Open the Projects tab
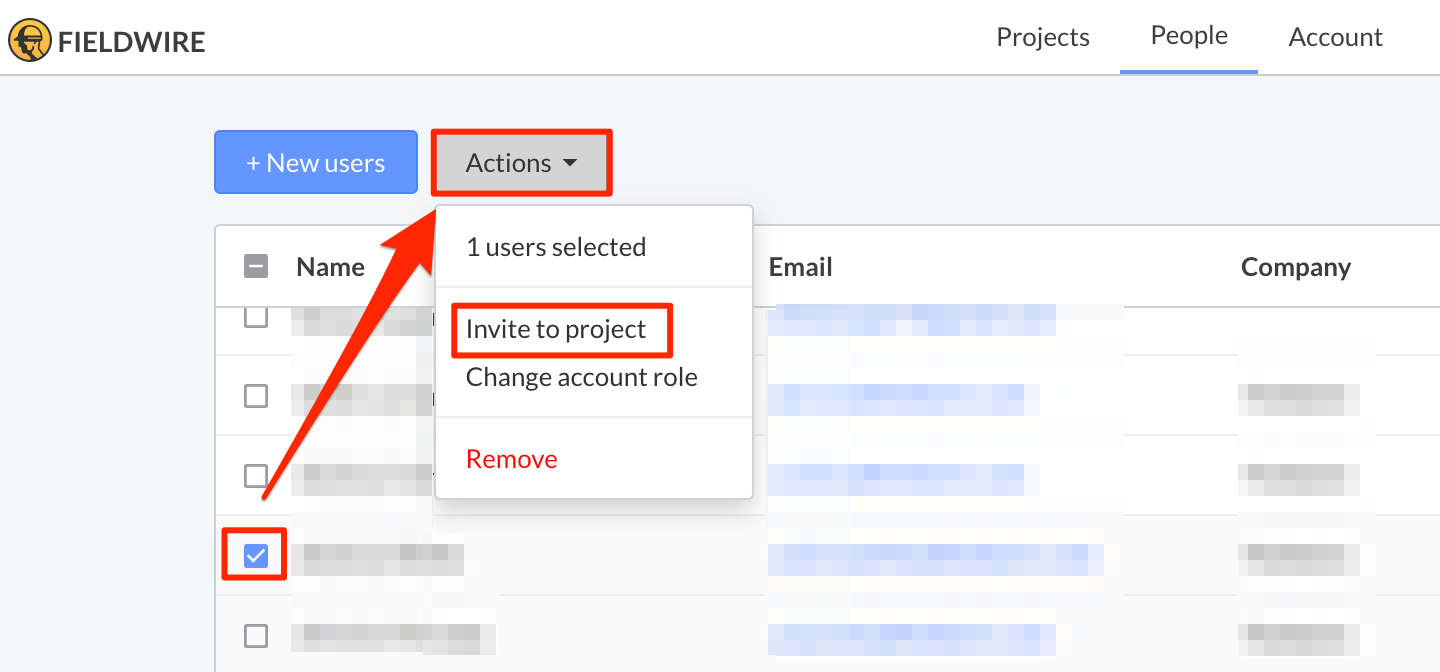 click(x=1042, y=36)
